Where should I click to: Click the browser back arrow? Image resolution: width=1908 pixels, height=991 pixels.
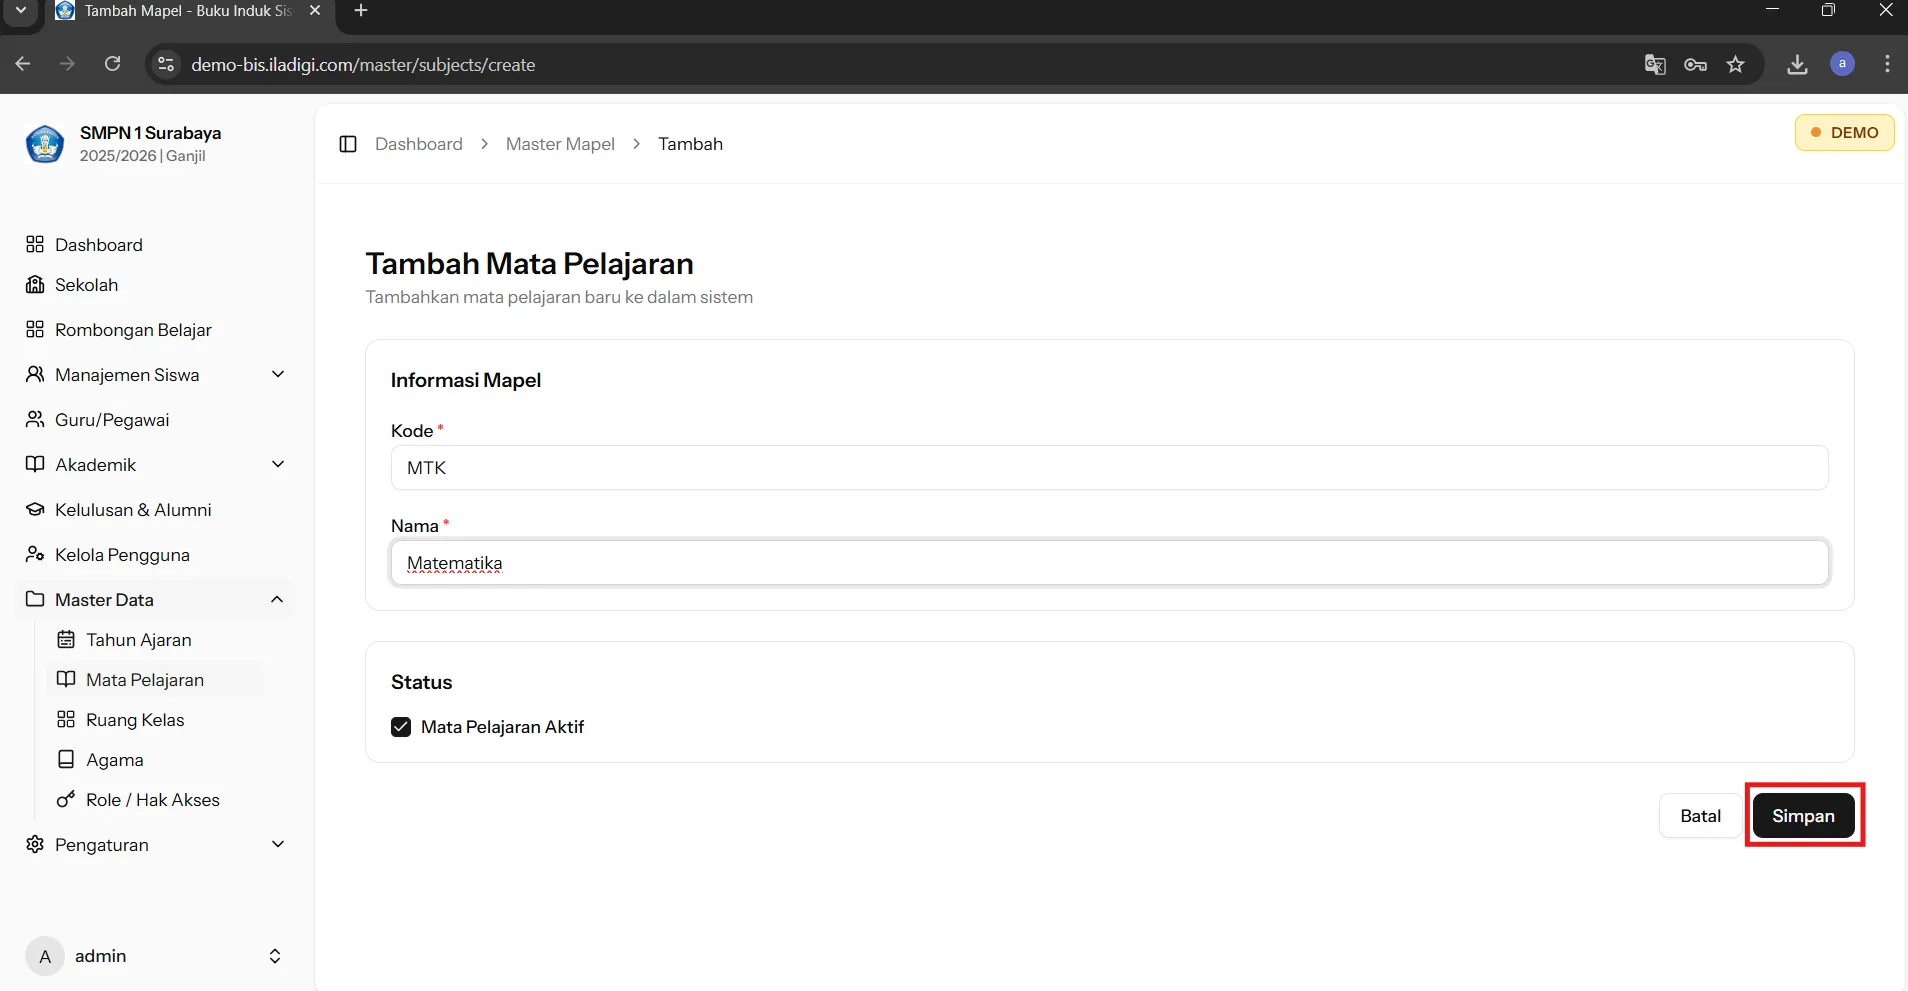tap(23, 64)
